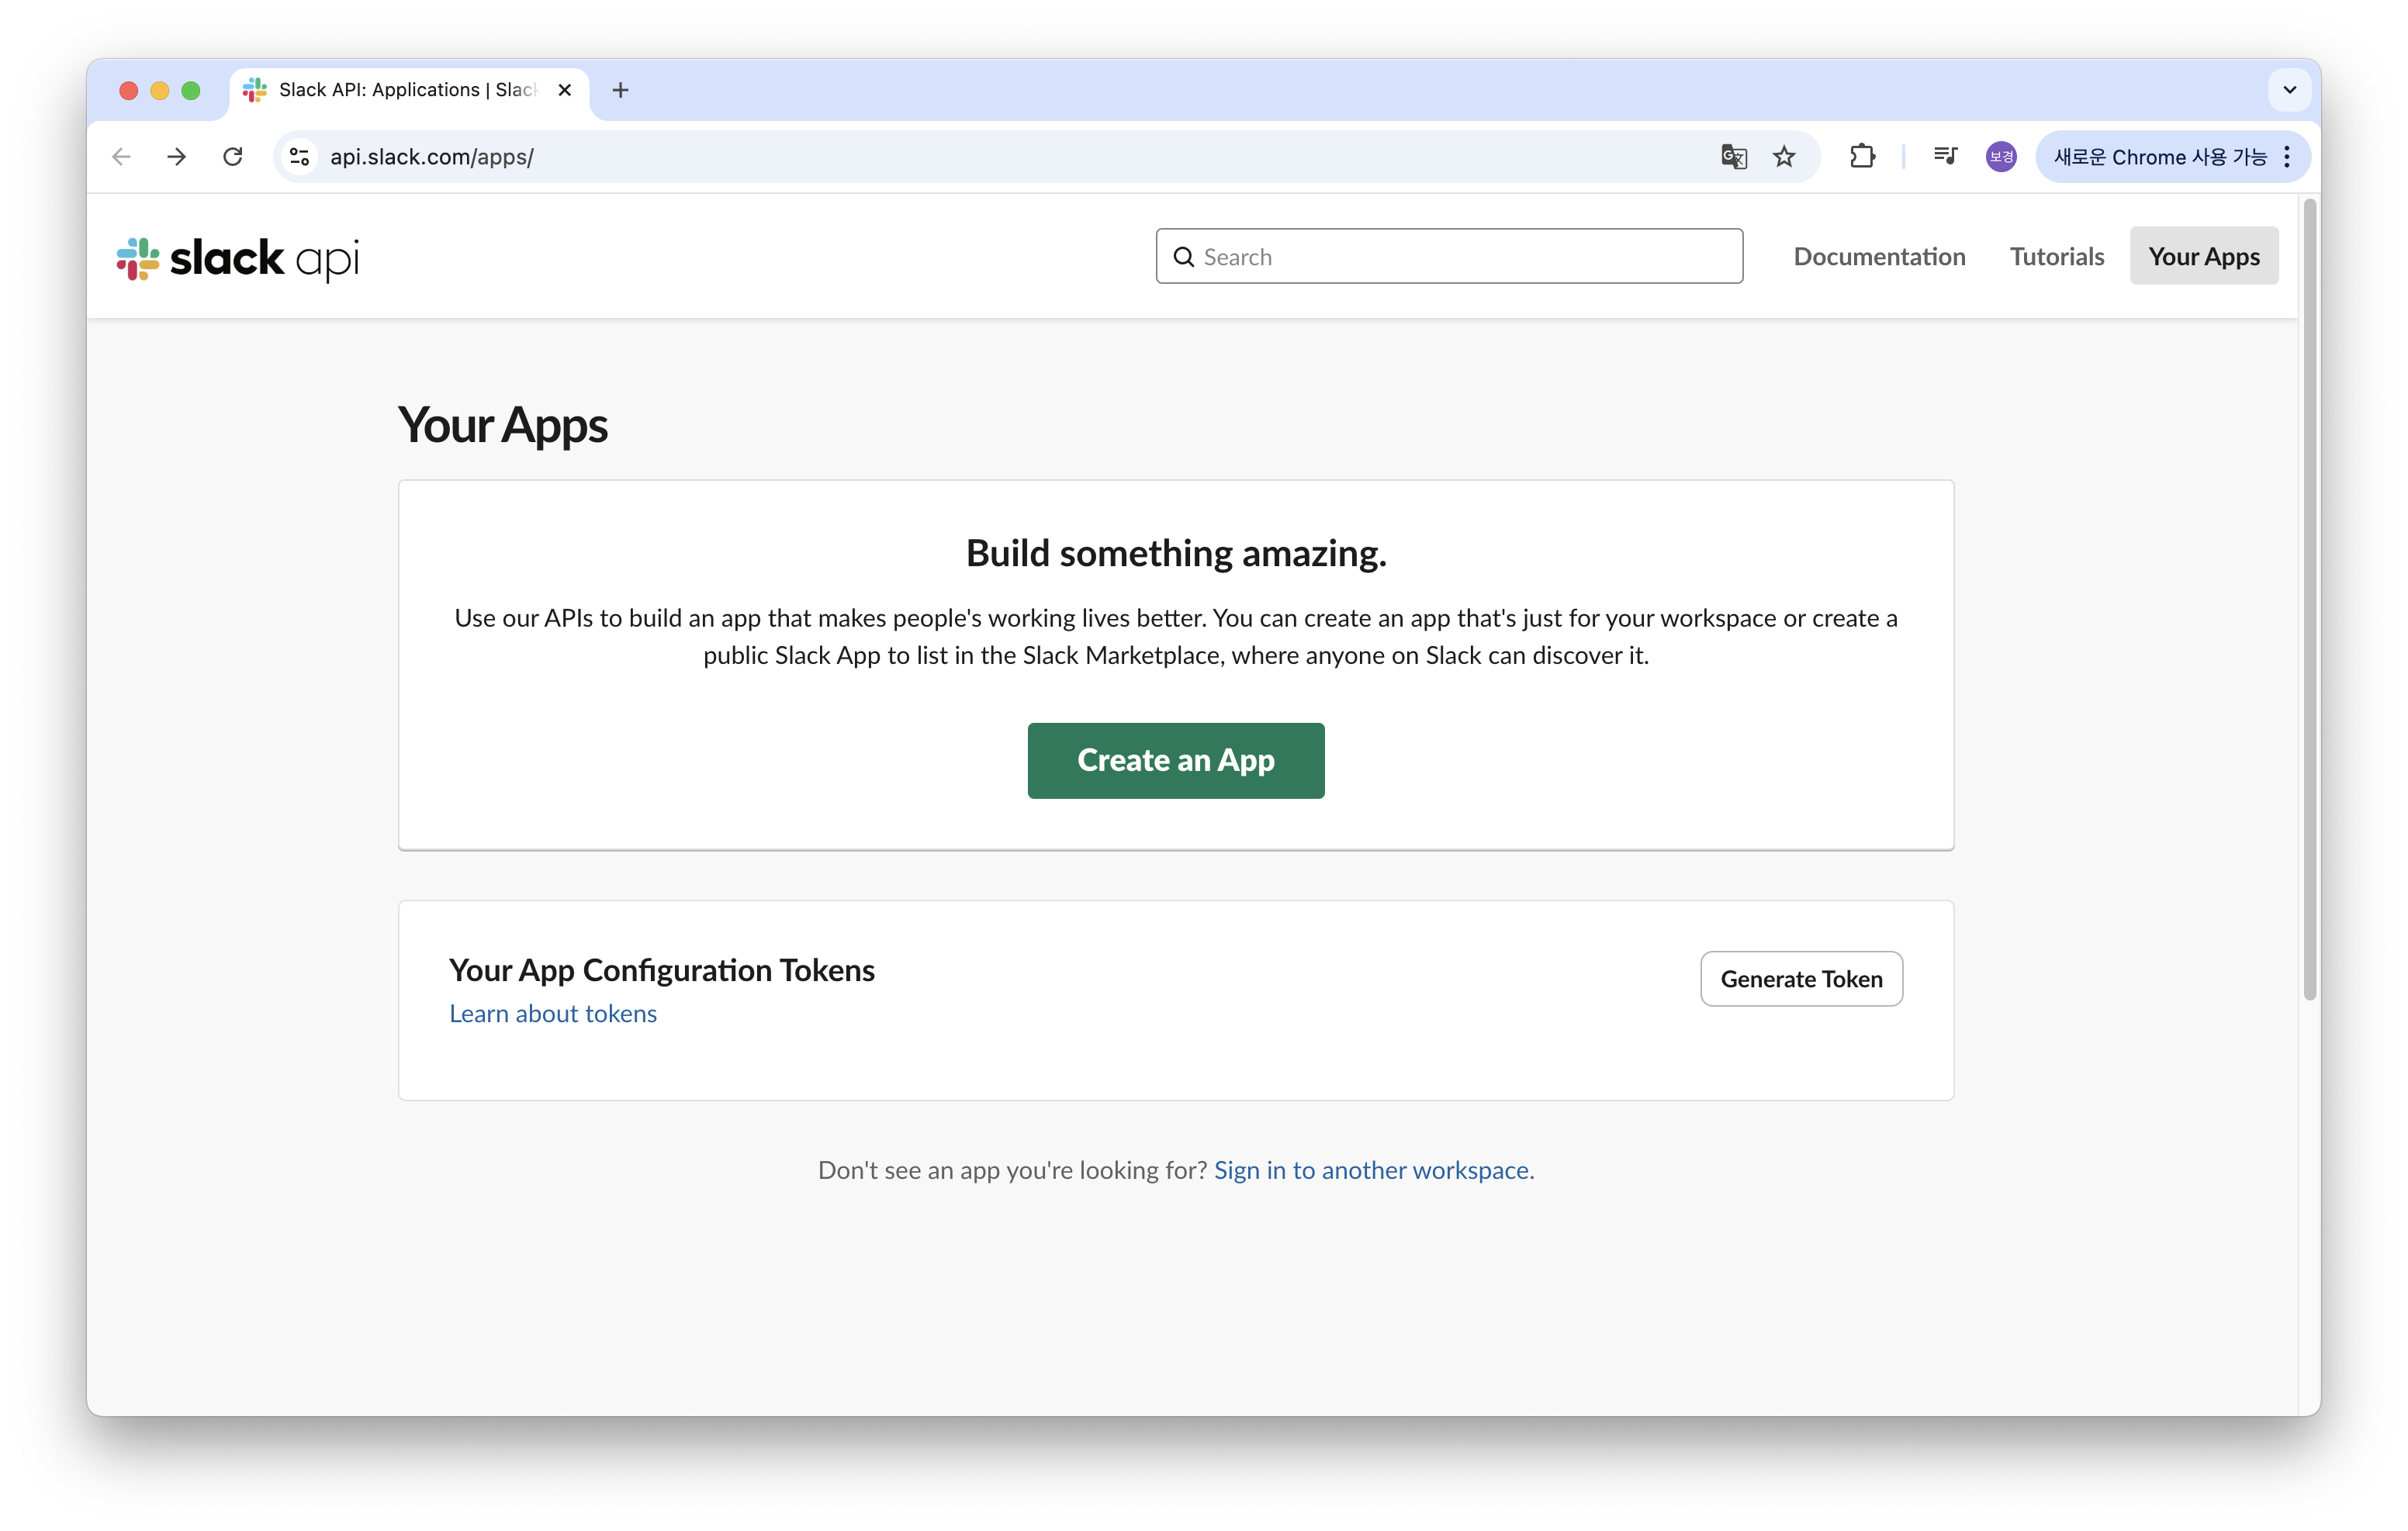Click the Slack API logo
The image size is (2408, 1531).
coord(238,258)
